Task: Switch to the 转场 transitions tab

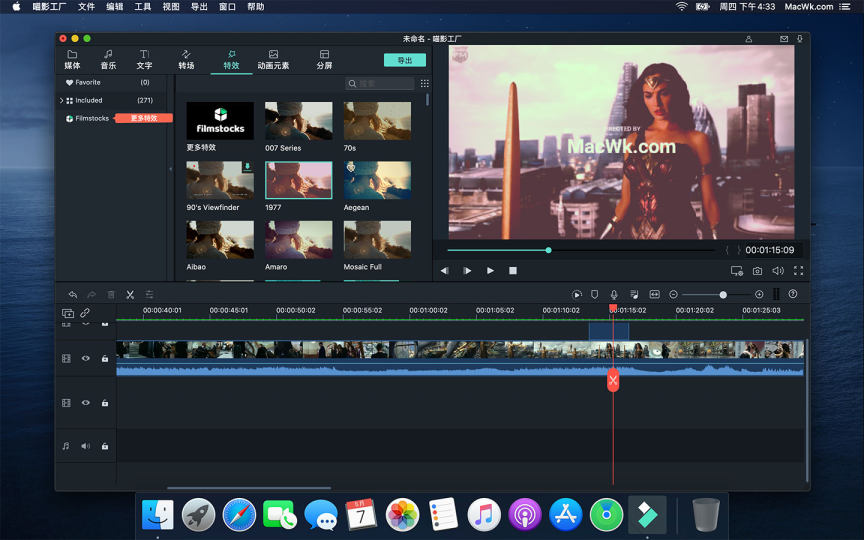Action: [x=186, y=60]
